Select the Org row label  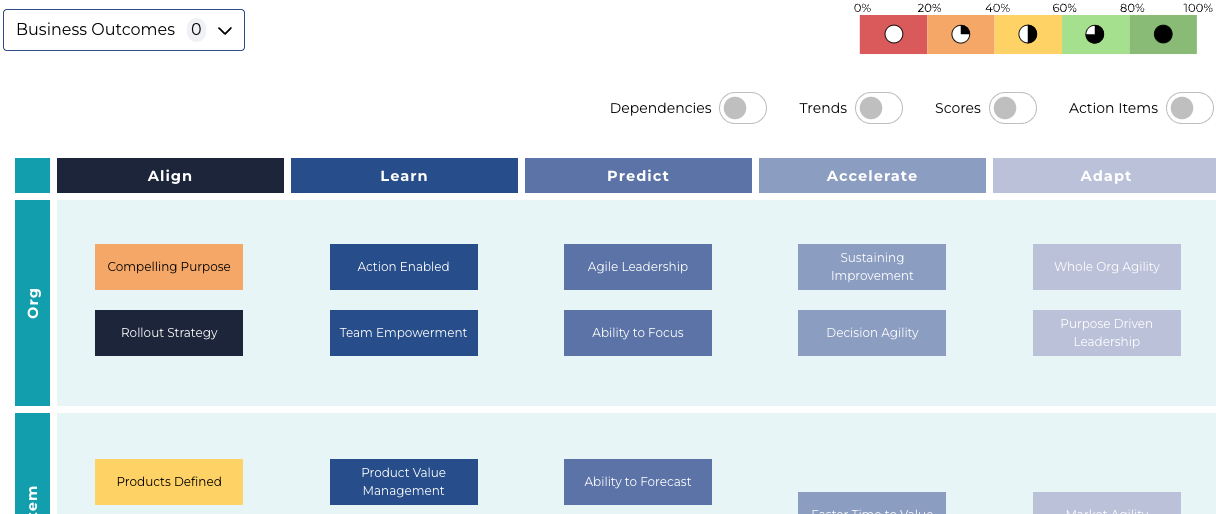[x=32, y=303]
